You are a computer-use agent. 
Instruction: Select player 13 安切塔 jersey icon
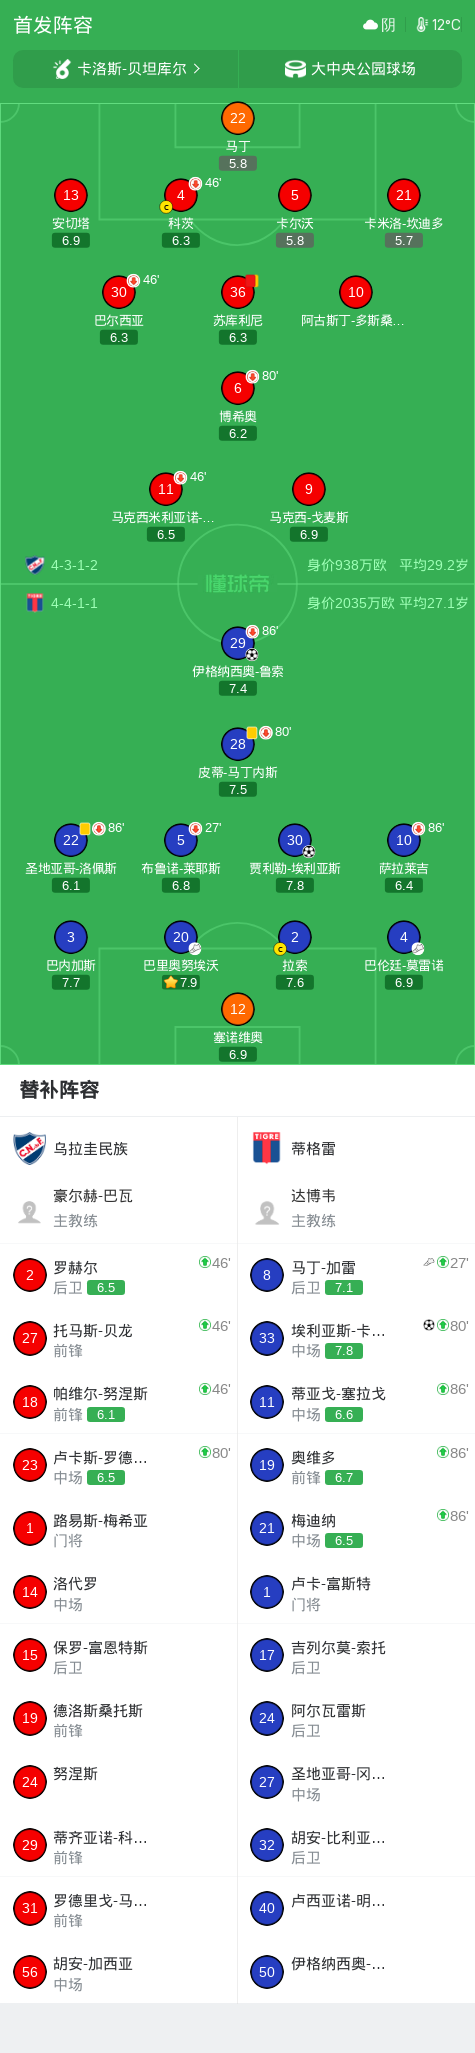[70, 195]
